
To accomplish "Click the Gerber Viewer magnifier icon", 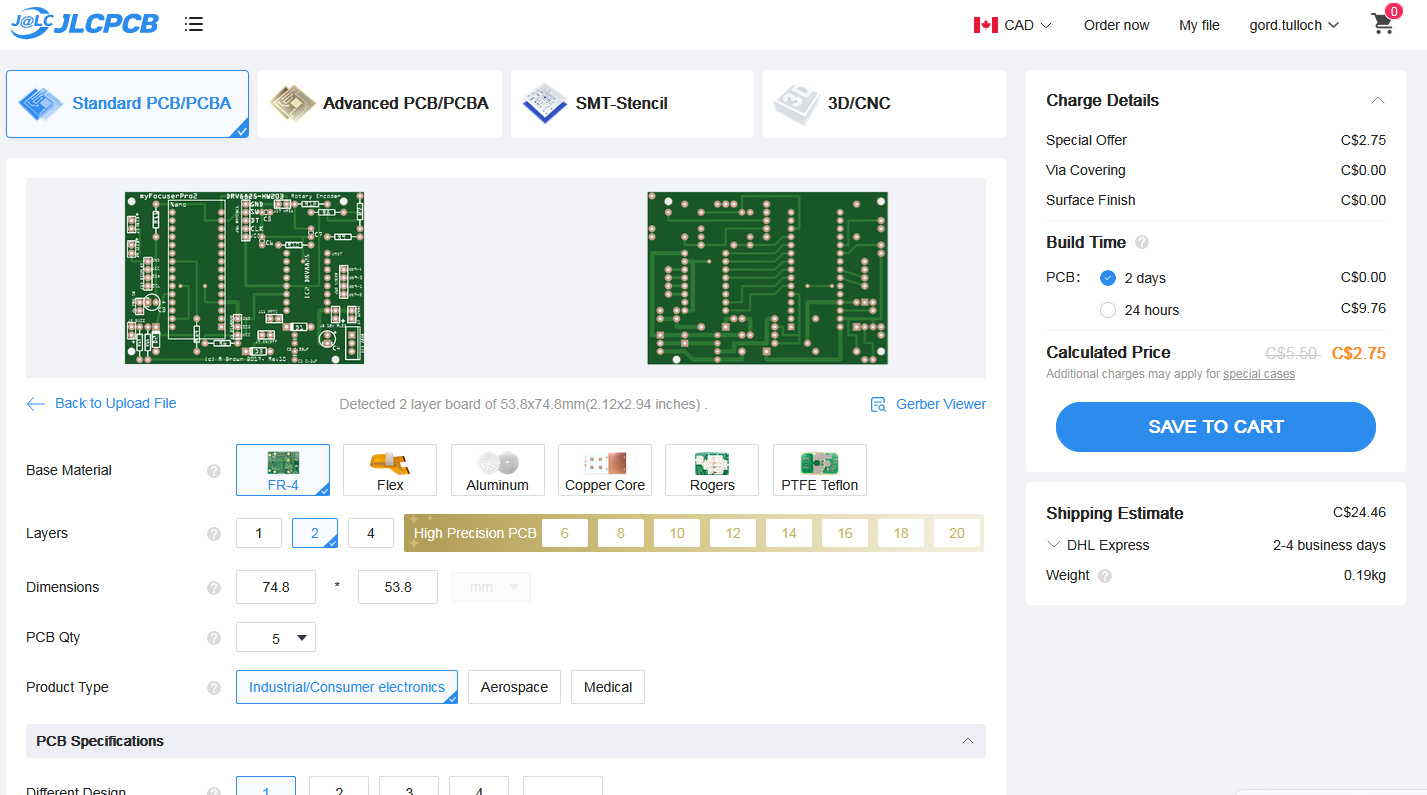I will pos(878,405).
